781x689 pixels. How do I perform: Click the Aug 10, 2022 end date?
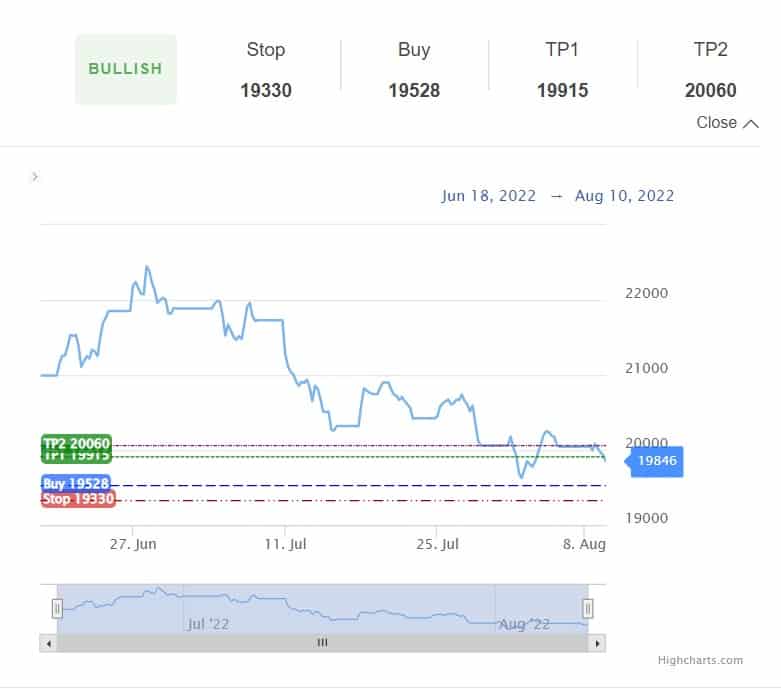click(x=624, y=196)
